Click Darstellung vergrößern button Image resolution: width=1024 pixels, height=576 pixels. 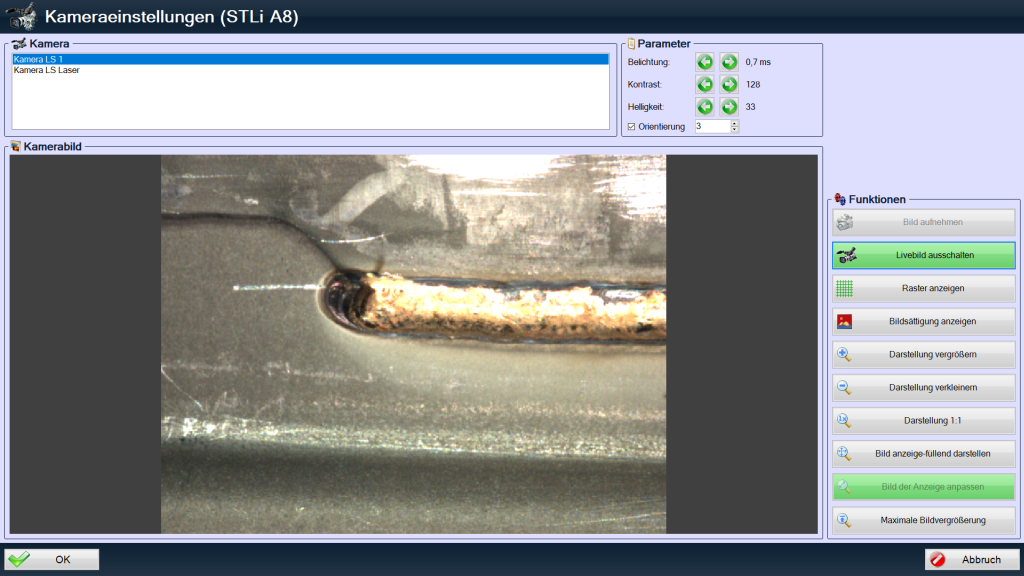click(923, 355)
